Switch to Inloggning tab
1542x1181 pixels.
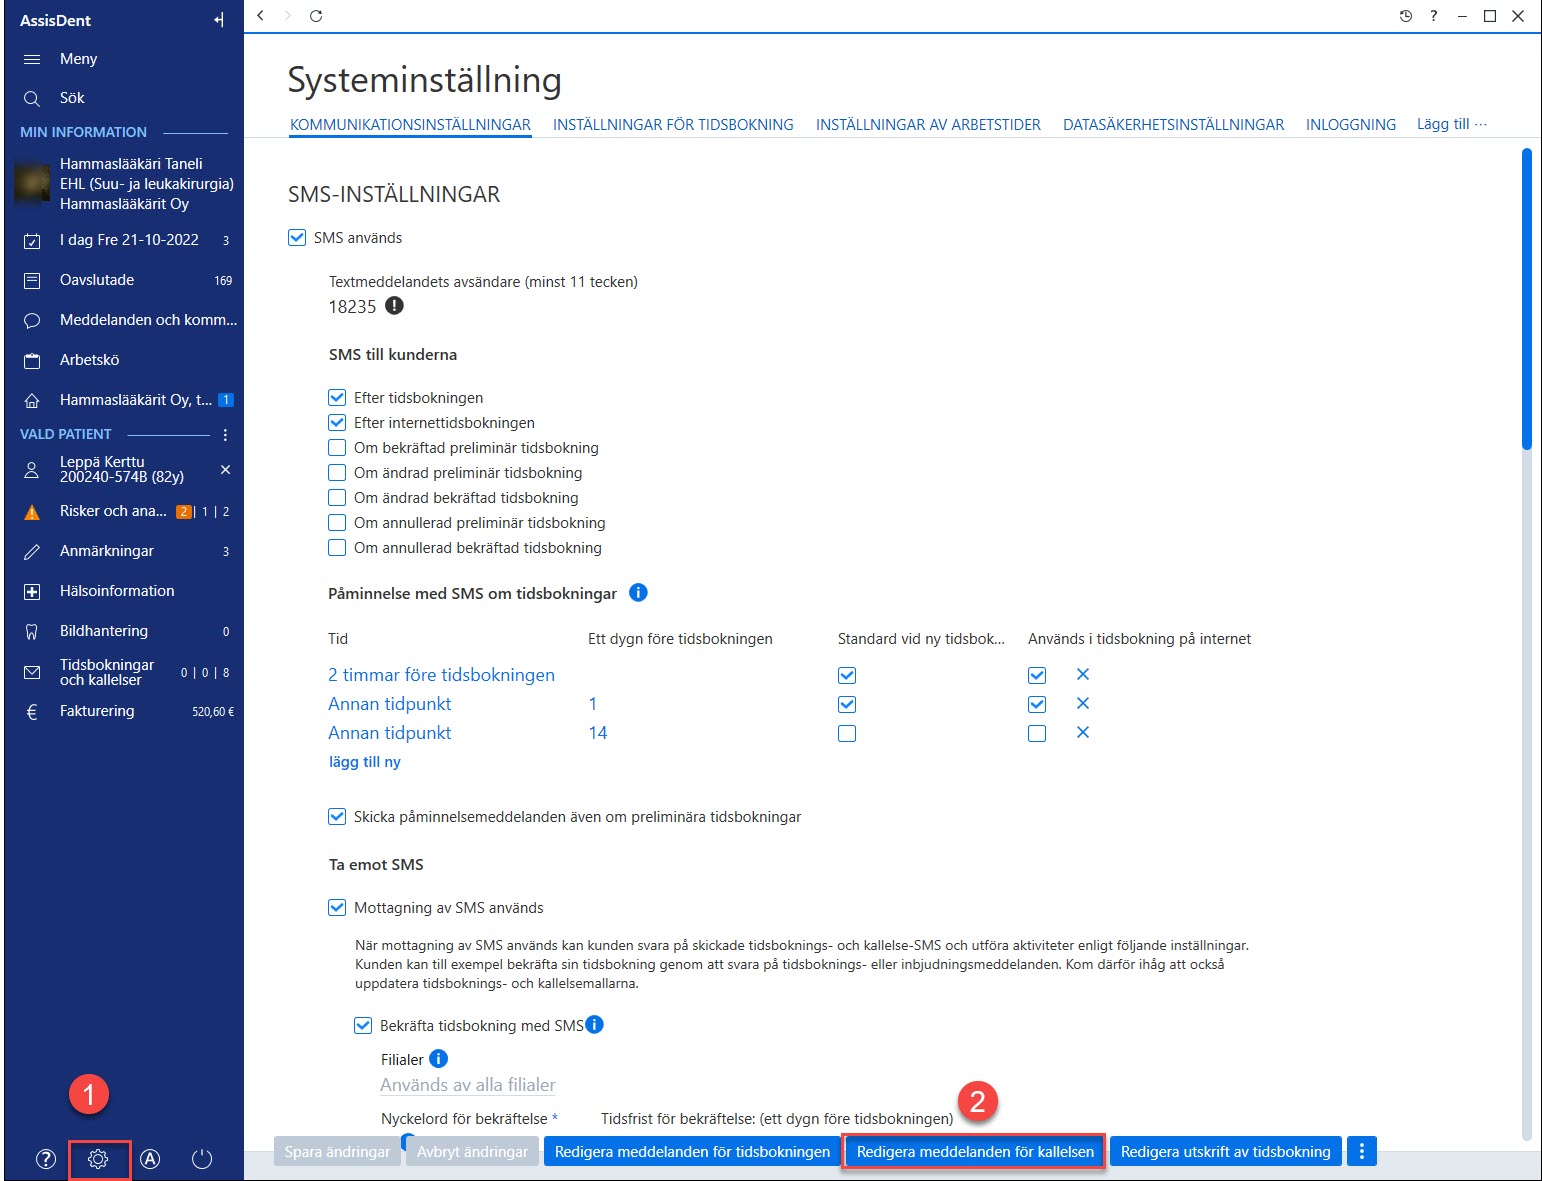[1351, 125]
